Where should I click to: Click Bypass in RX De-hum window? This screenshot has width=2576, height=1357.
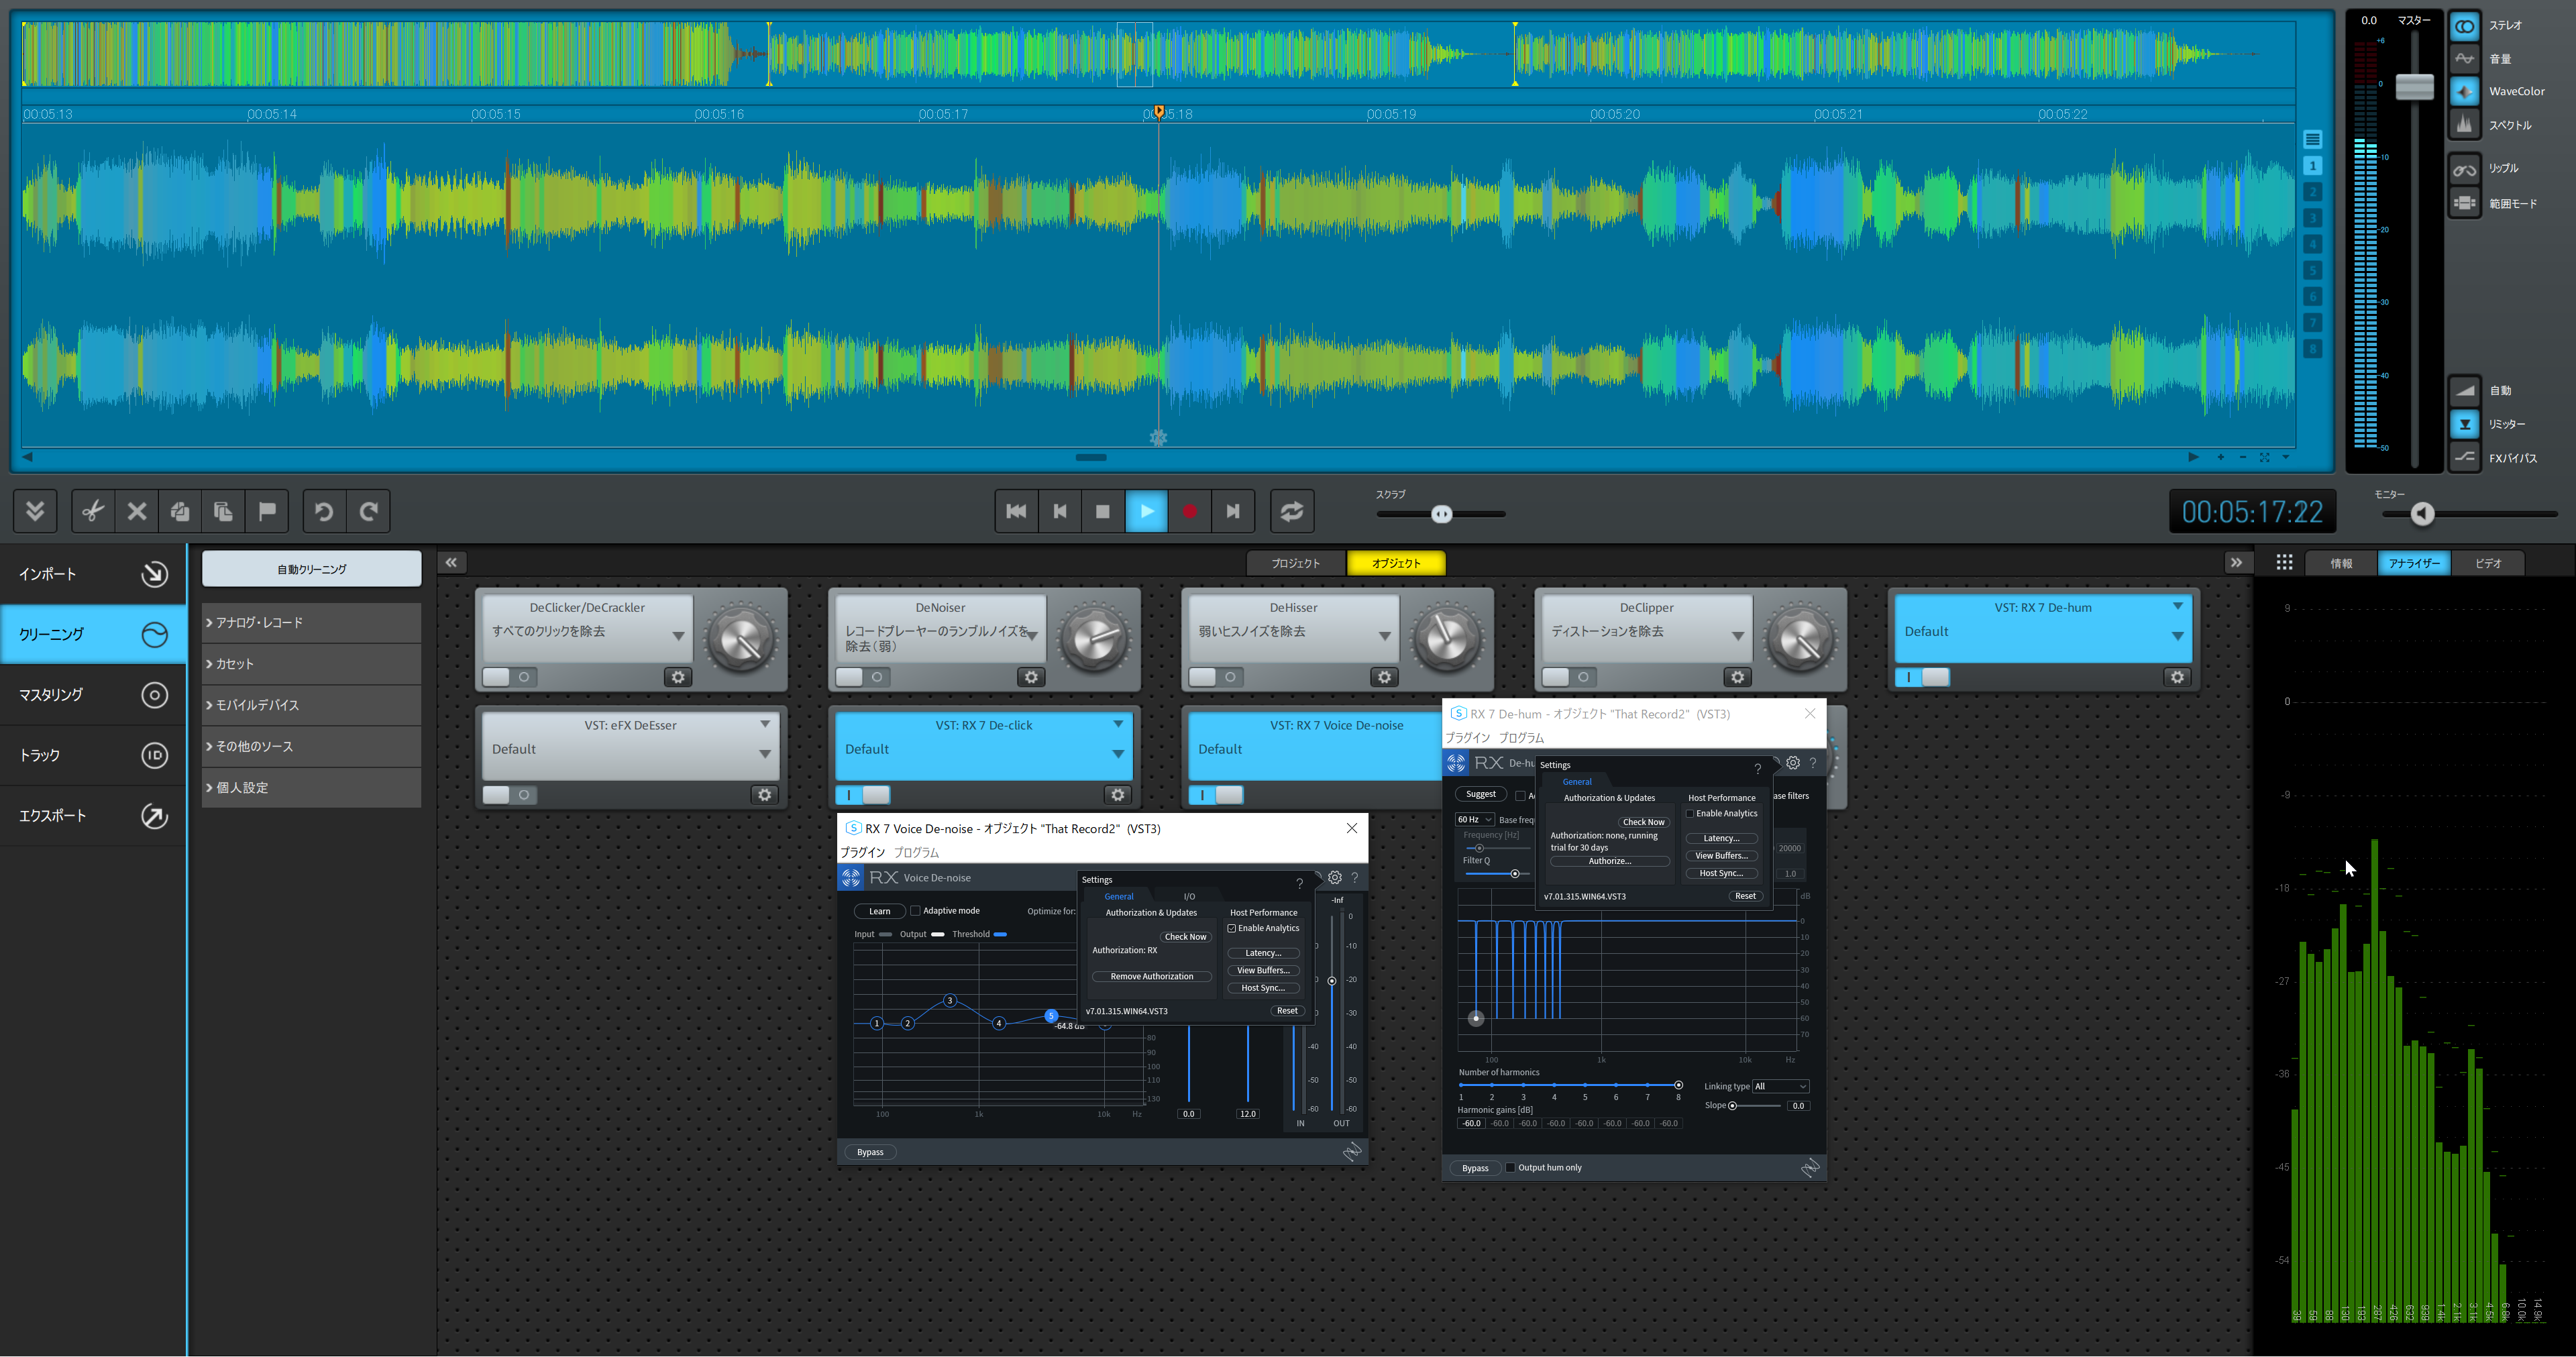(1475, 1168)
